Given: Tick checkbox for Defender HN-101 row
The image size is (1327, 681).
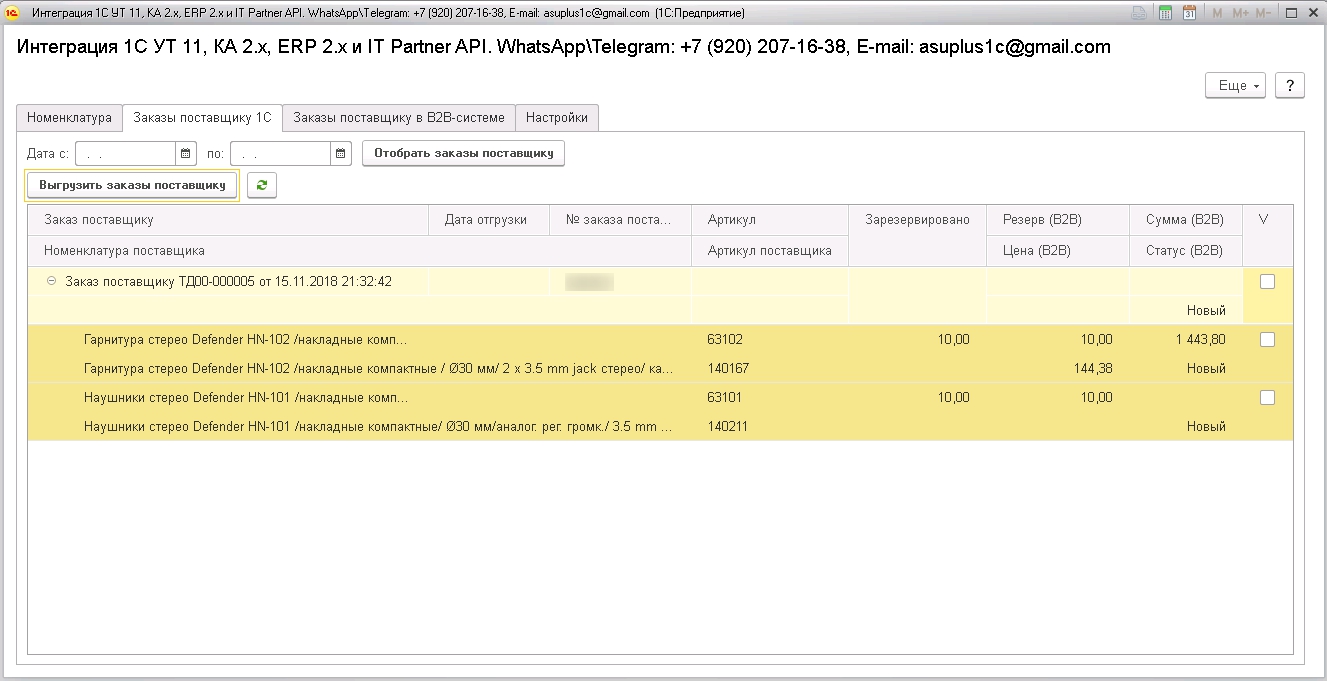Looking at the screenshot, I should (x=1267, y=398).
